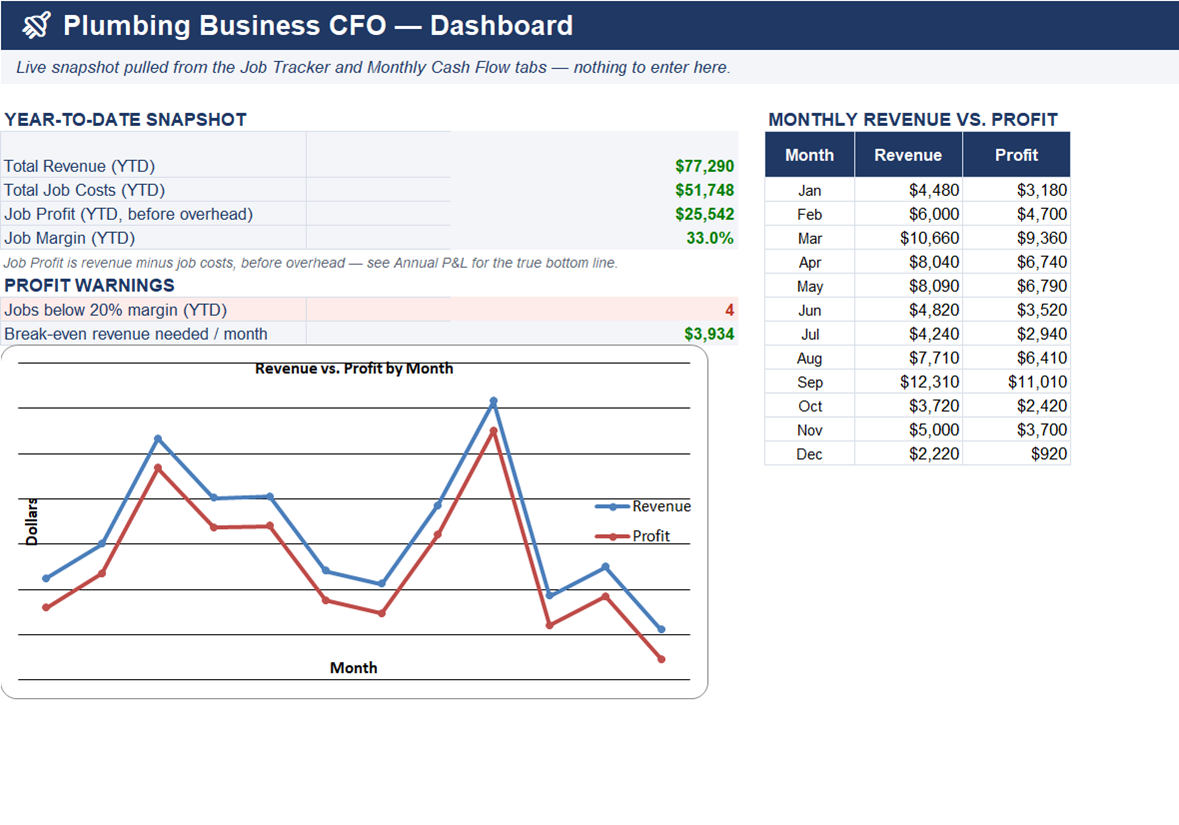Select the Month axis title on chart

353,668
